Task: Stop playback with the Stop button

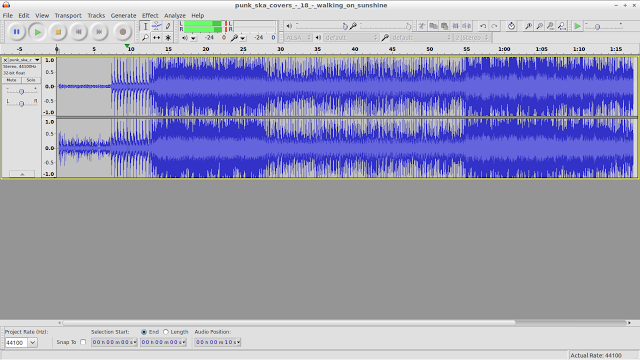Action: pyautogui.click(x=58, y=32)
